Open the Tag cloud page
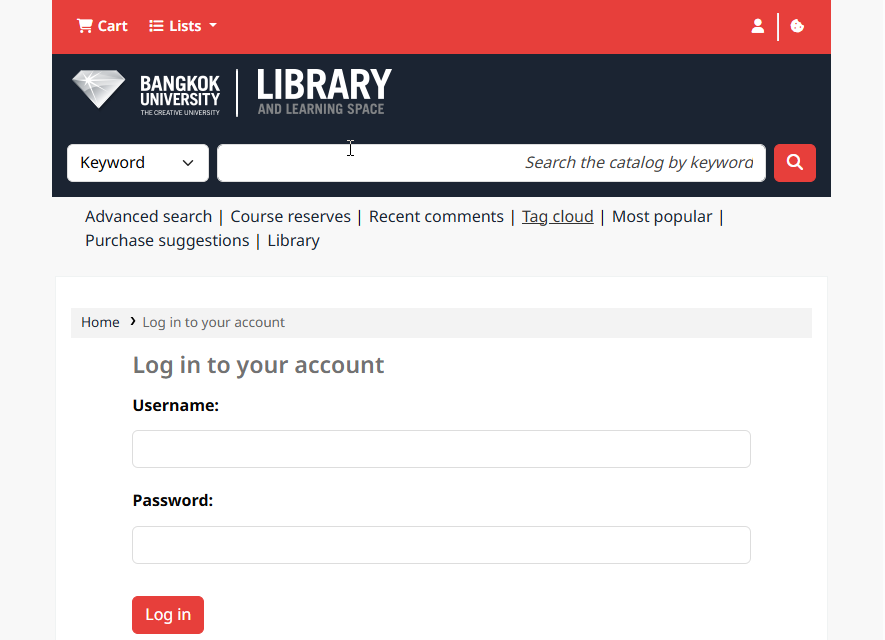Image resolution: width=885 pixels, height=640 pixels. coord(558,217)
